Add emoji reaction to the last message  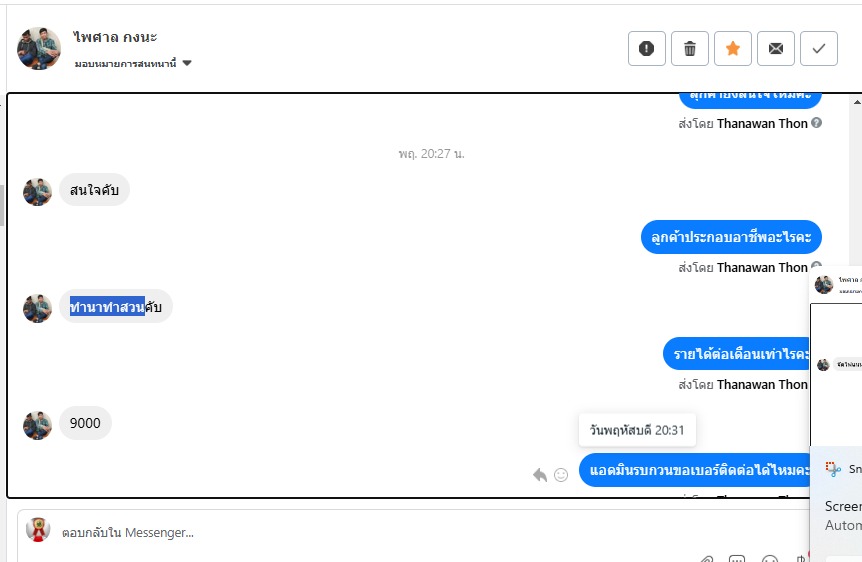point(561,475)
